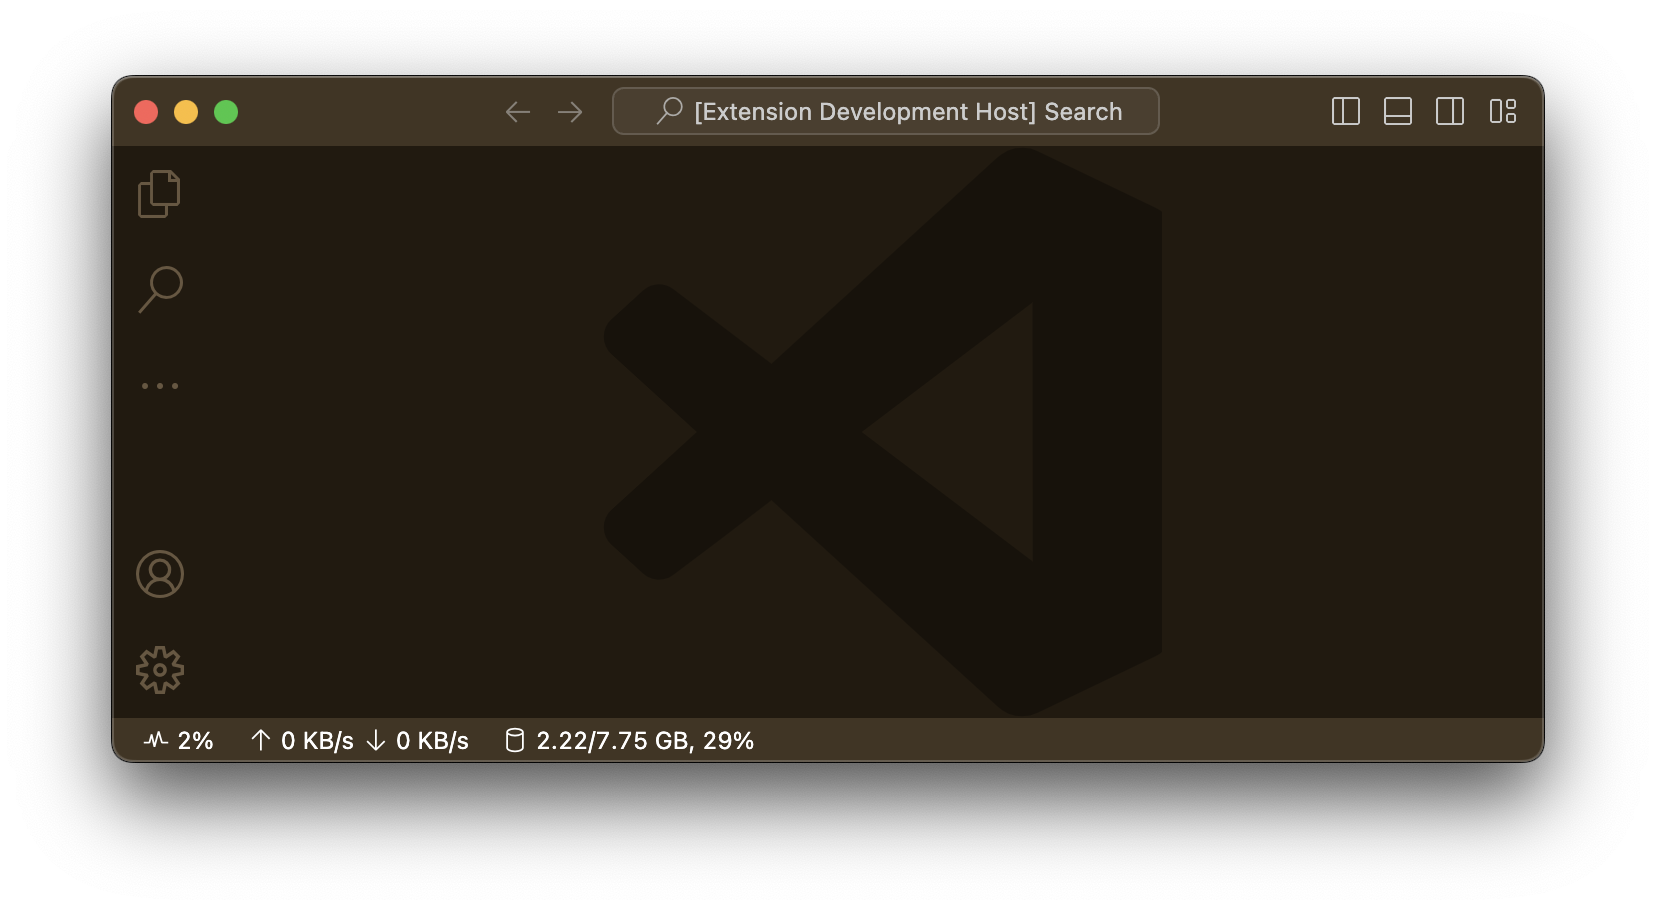
Task: Open the Accounts icon in the activity bar
Action: point(160,574)
